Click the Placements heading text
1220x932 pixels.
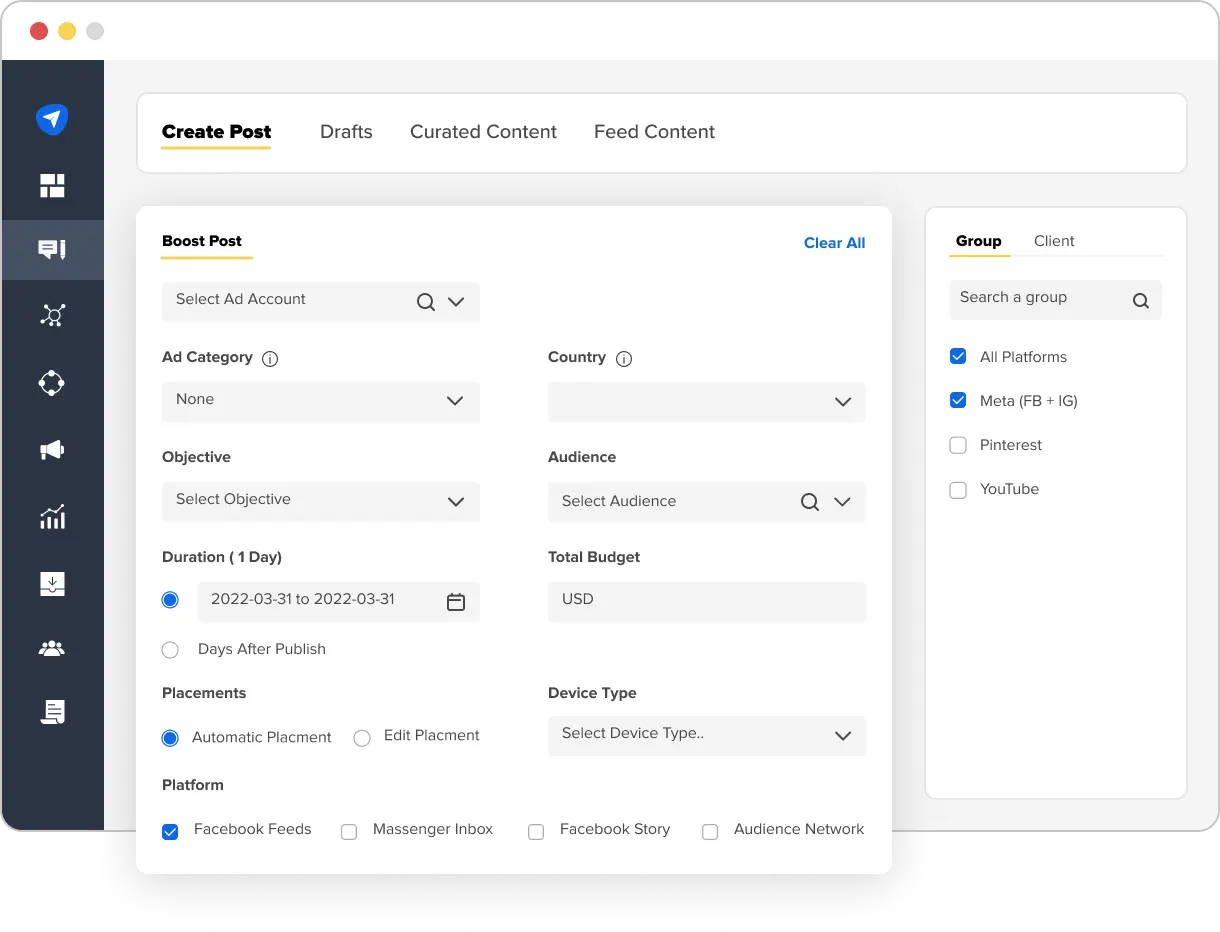point(204,693)
